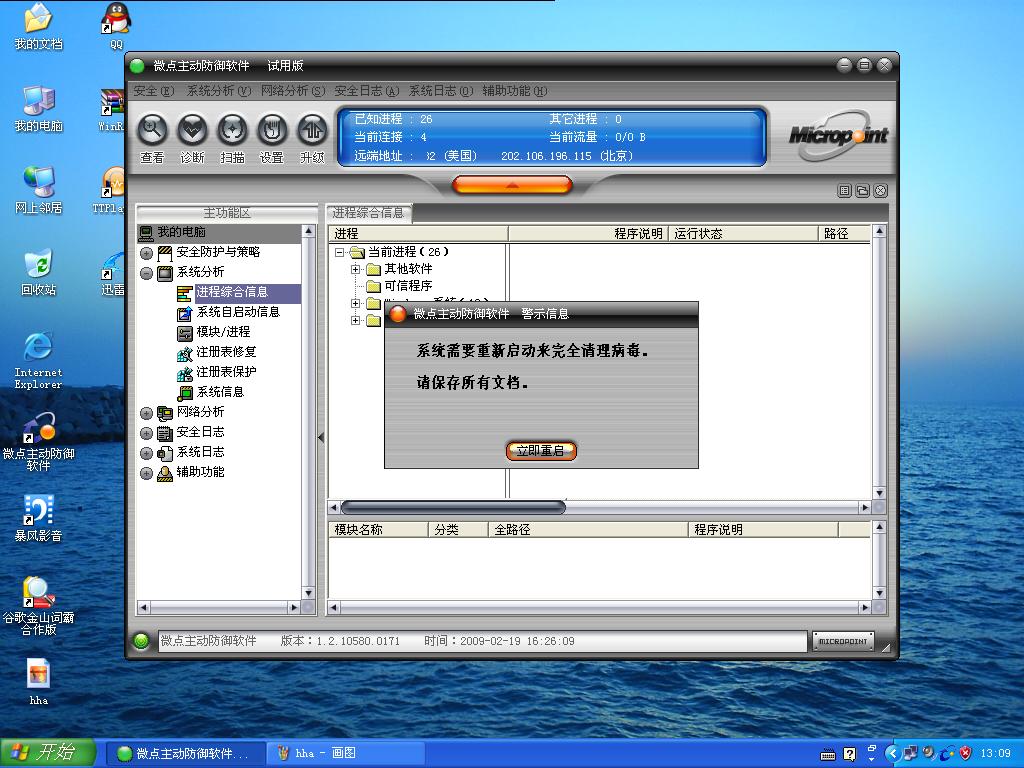Open the 安全日志(A) menu
The width and height of the screenshot is (1024, 768).
pyautogui.click(x=366, y=91)
